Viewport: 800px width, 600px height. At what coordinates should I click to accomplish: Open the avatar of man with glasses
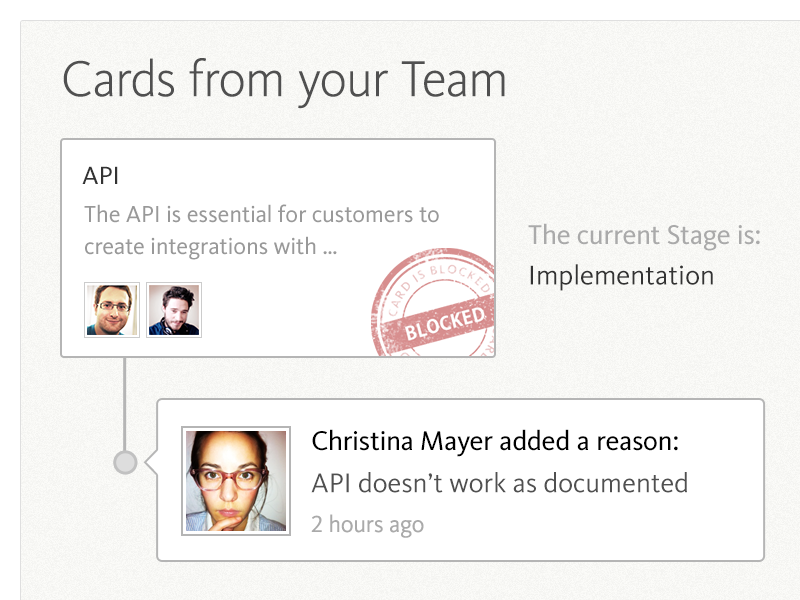click(x=112, y=310)
